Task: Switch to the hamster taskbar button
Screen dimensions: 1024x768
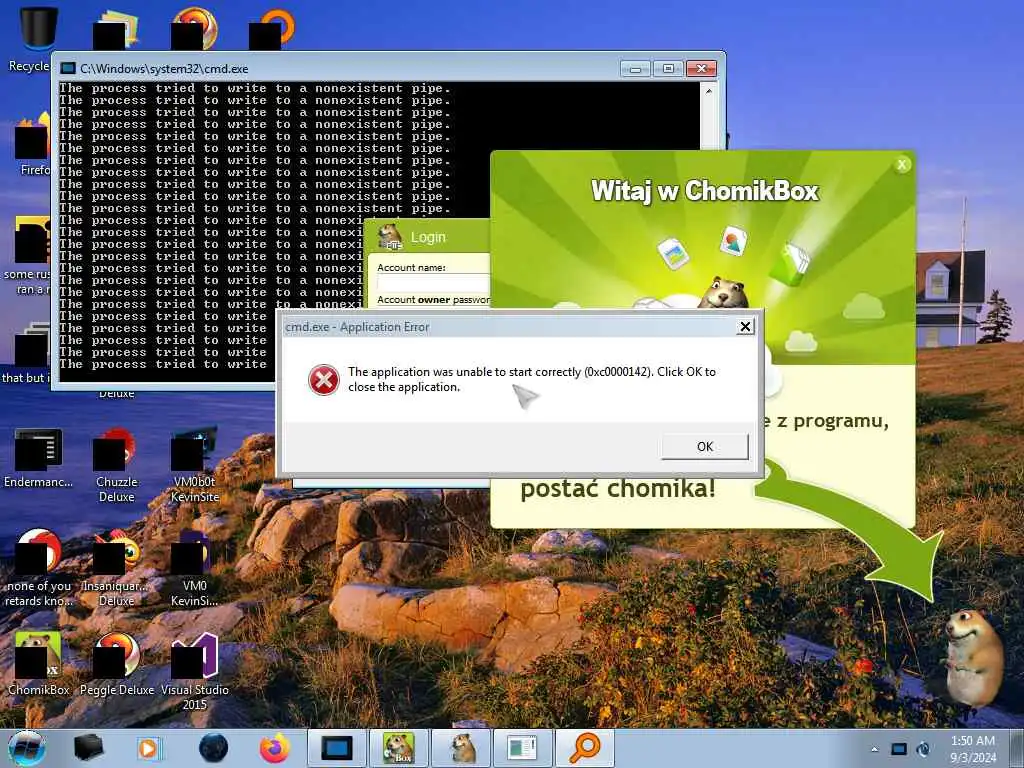Action: click(461, 748)
